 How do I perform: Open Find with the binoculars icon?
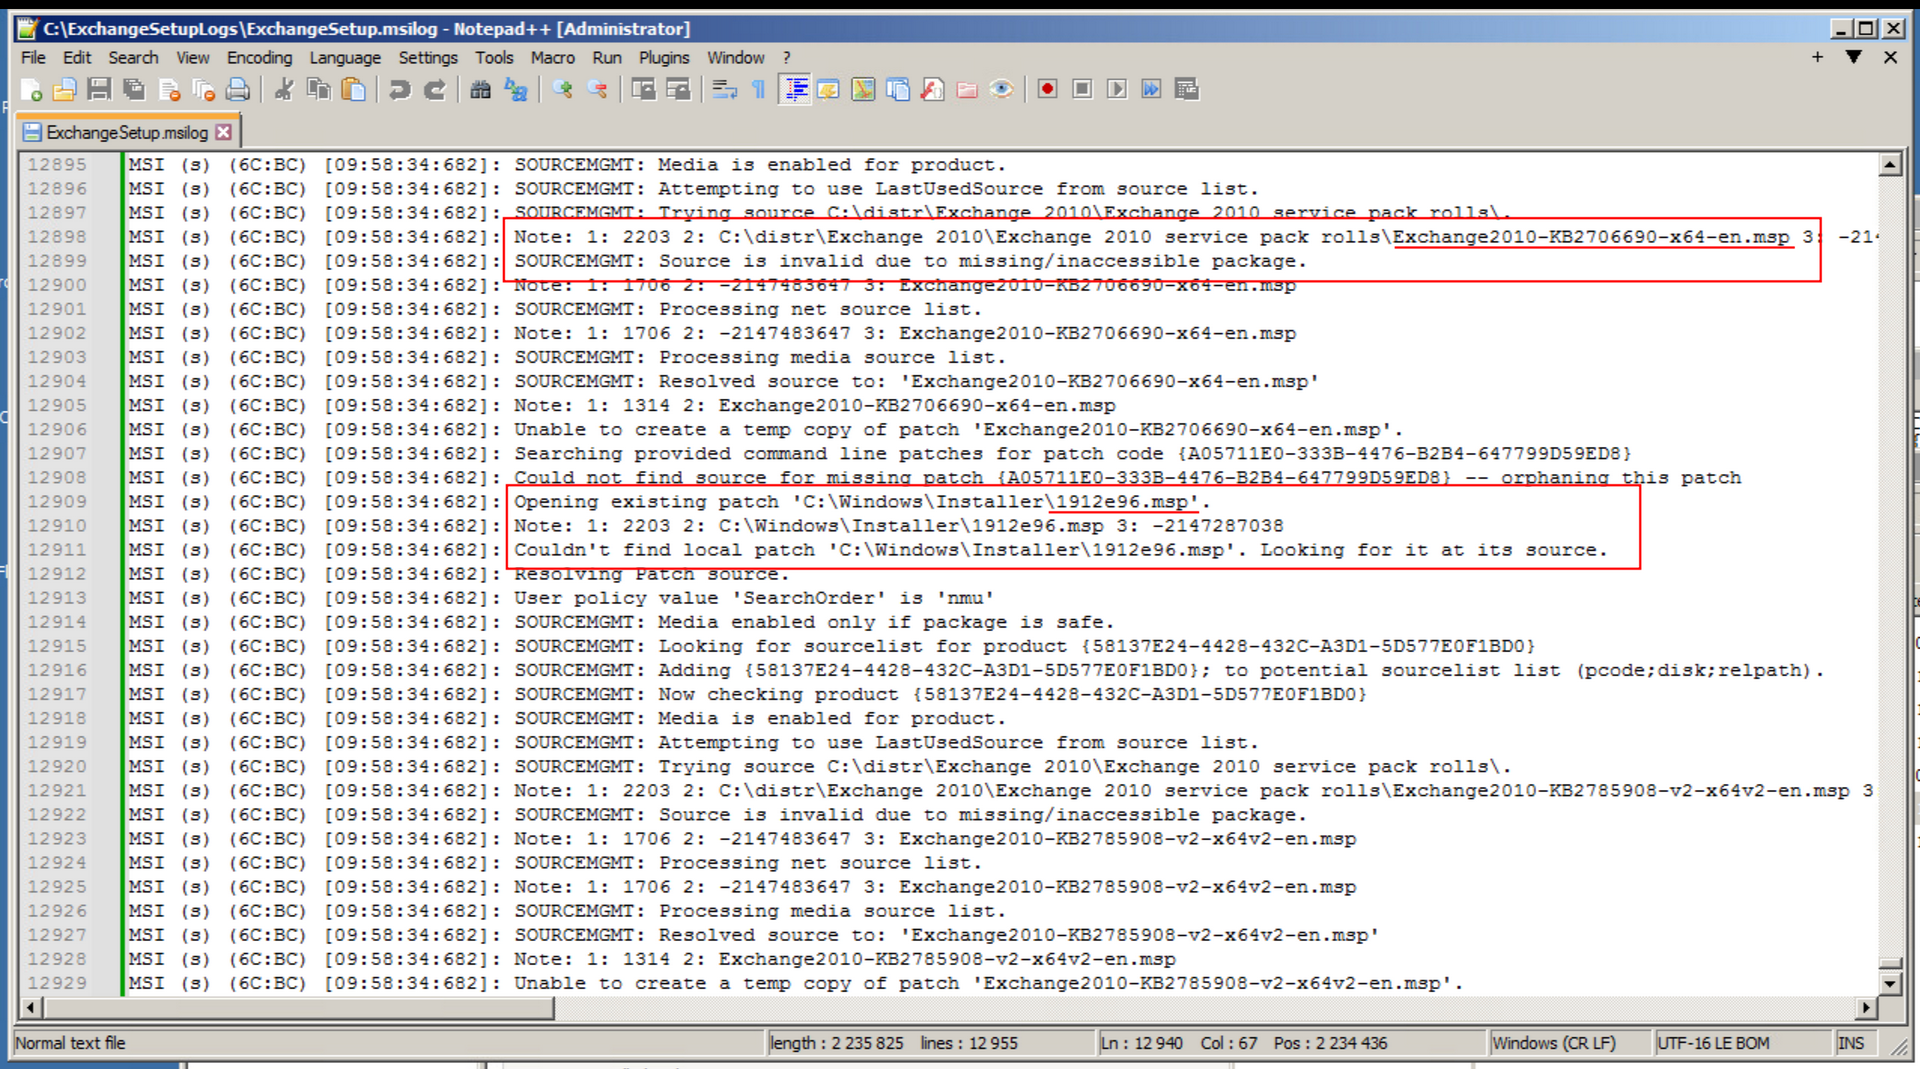click(481, 90)
